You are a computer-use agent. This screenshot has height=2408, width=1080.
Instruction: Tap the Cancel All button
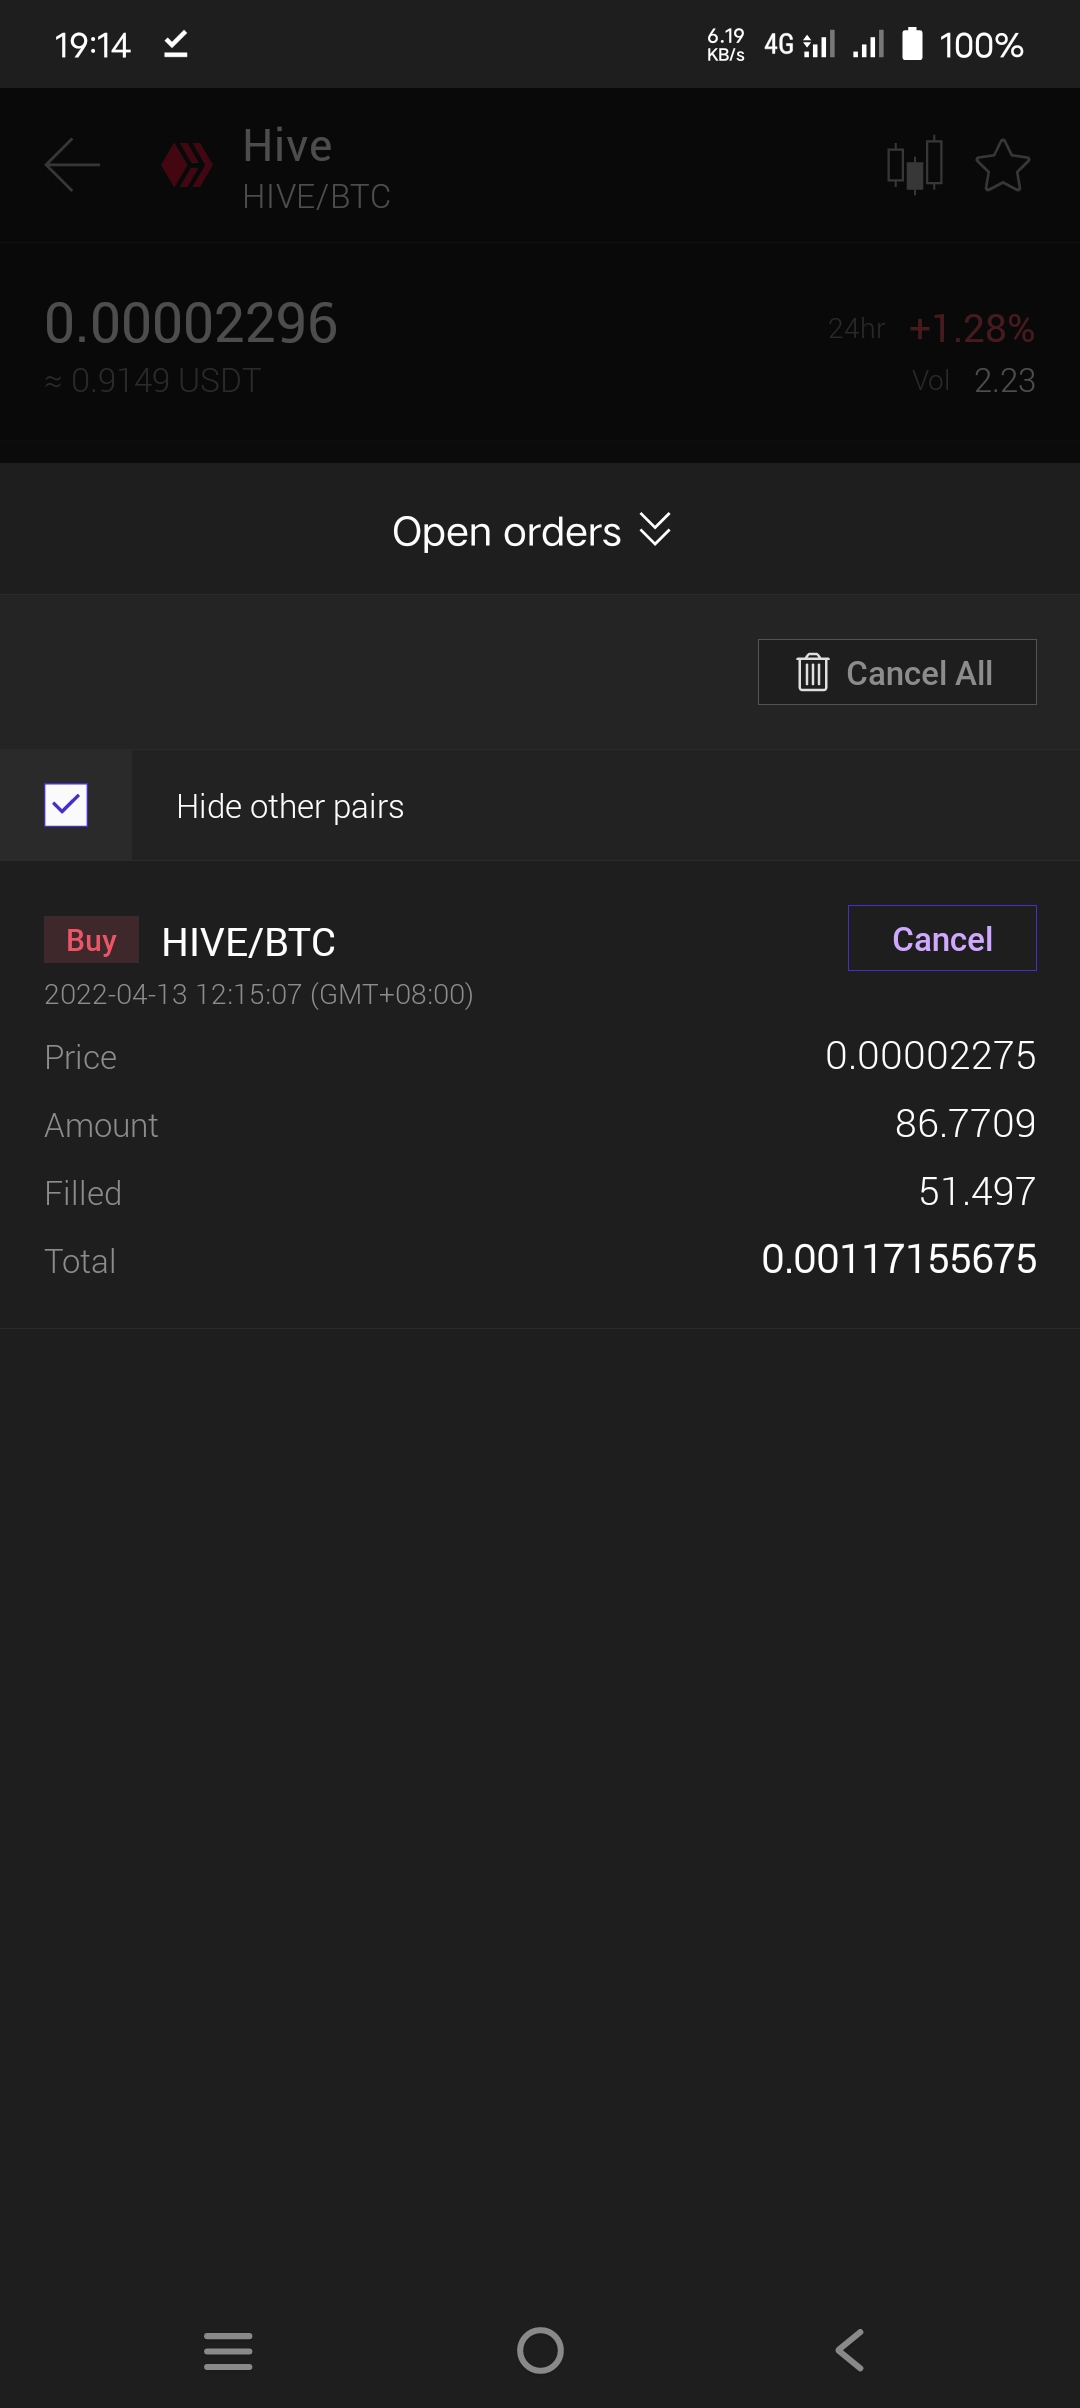click(x=897, y=672)
